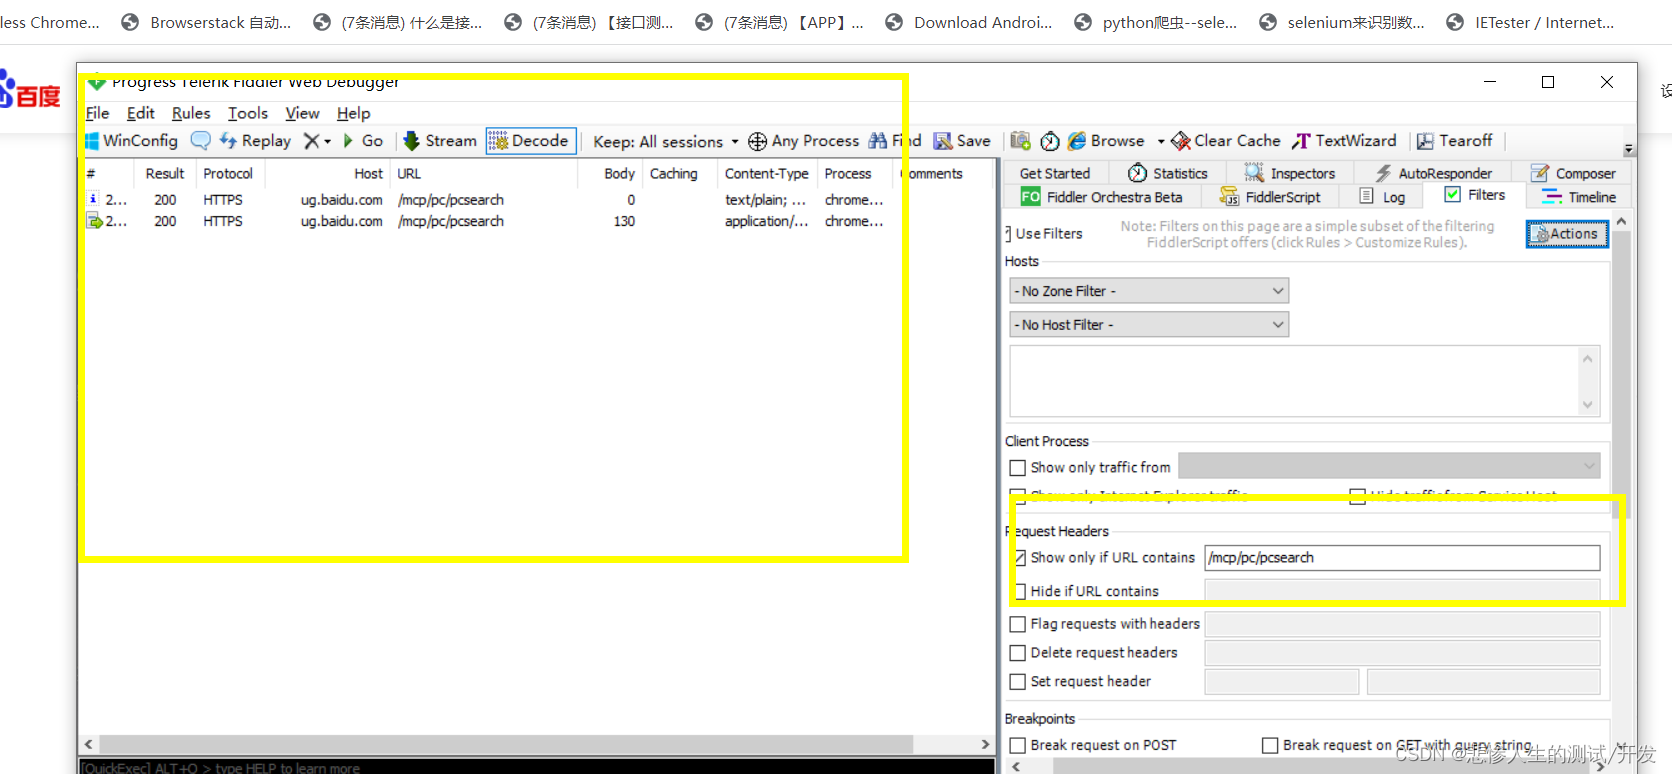Save sessions using Save button
The height and width of the screenshot is (774, 1672).
(x=962, y=141)
